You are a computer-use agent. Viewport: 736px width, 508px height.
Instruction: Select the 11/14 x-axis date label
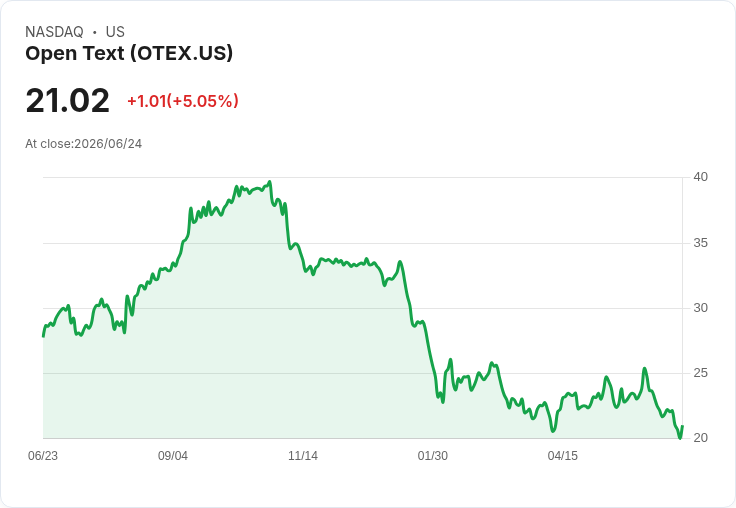pyautogui.click(x=303, y=456)
